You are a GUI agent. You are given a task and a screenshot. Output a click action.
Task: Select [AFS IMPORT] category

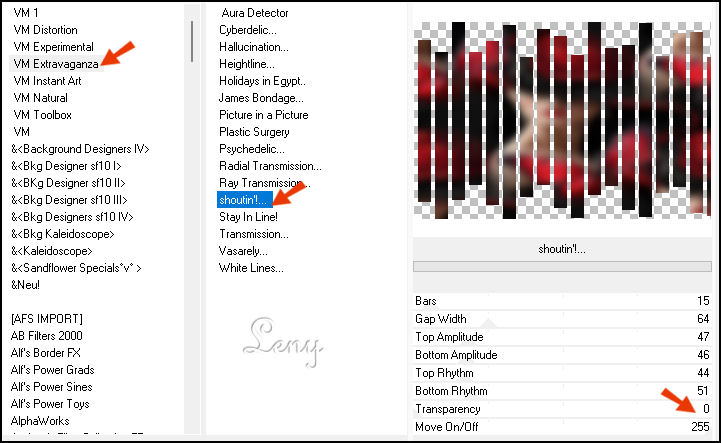pyautogui.click(x=46, y=319)
